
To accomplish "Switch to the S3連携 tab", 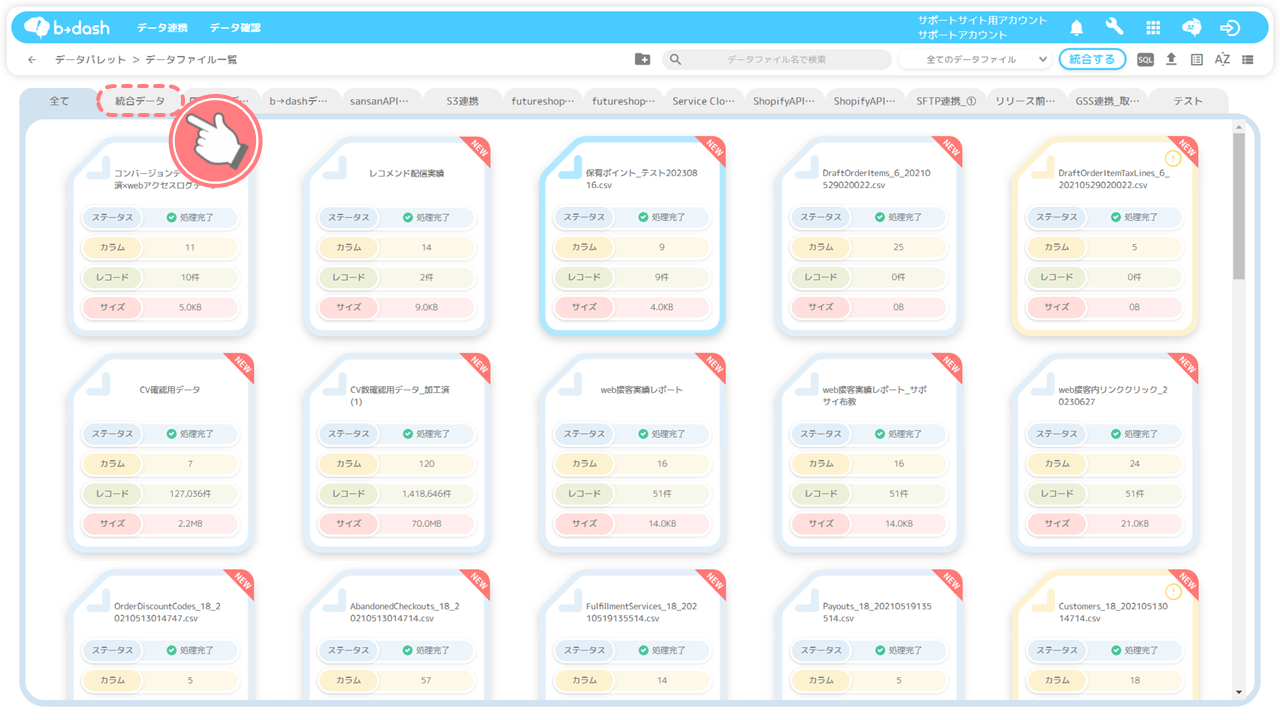I will coord(463,101).
